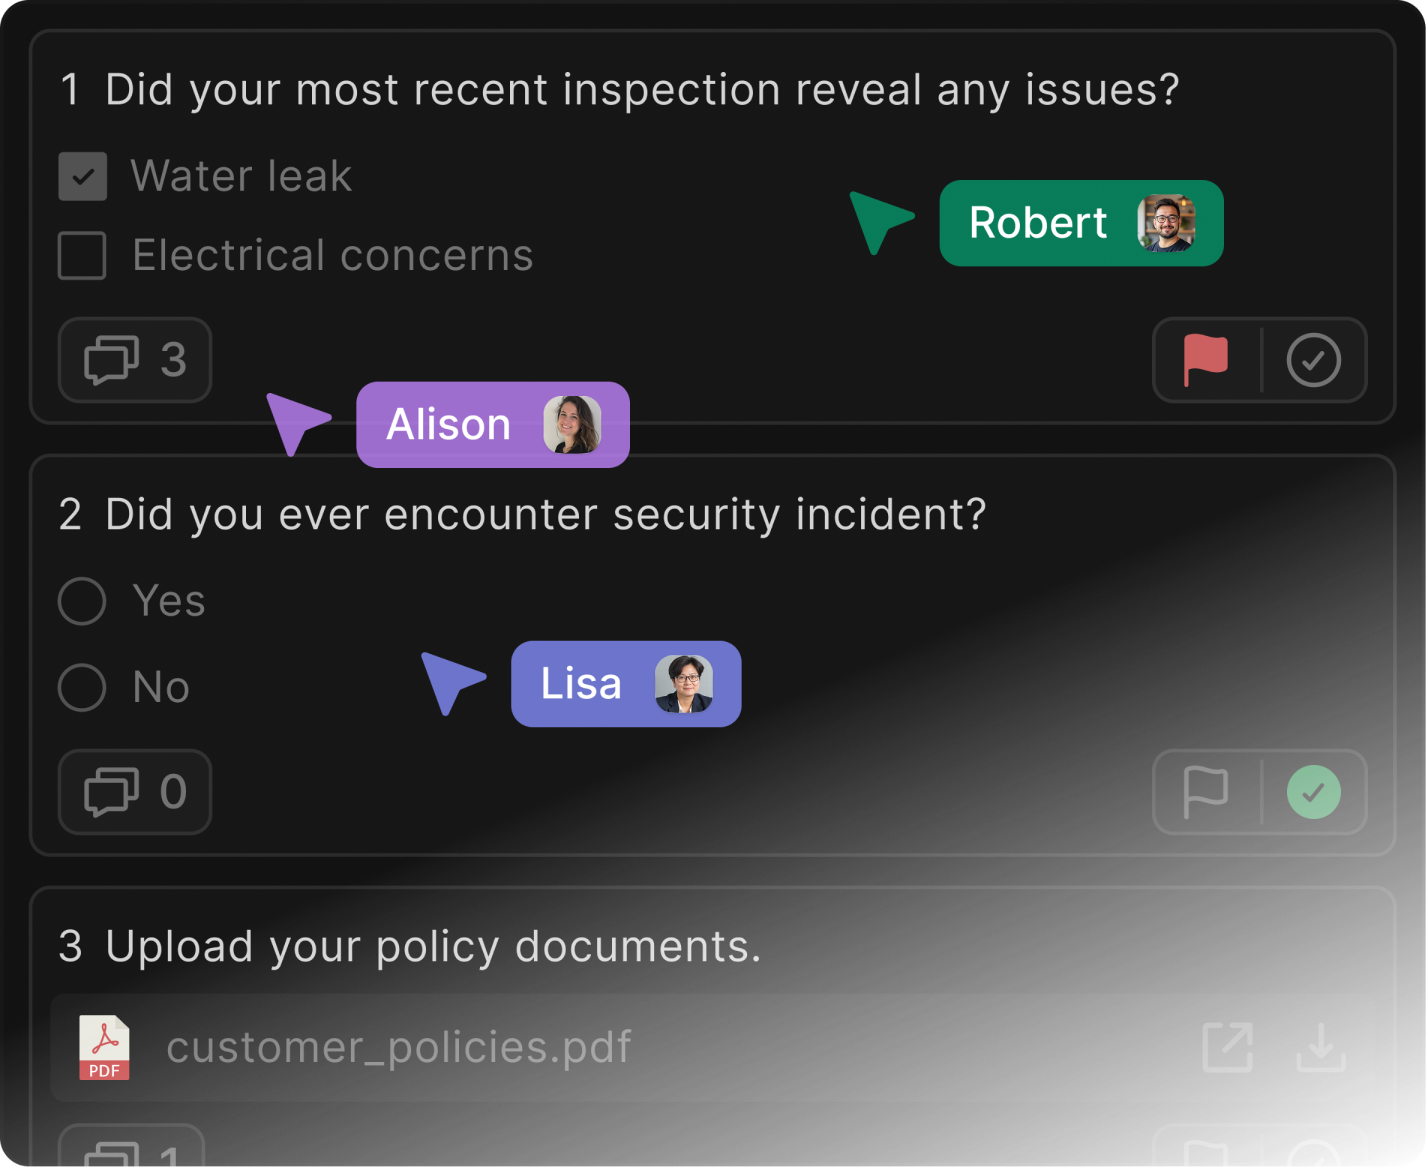Click Robert's avatar in the green label
1426x1167 pixels.
[x=1166, y=223]
